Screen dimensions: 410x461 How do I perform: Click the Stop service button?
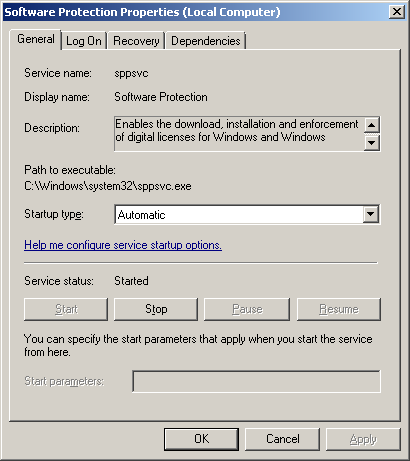(x=156, y=309)
